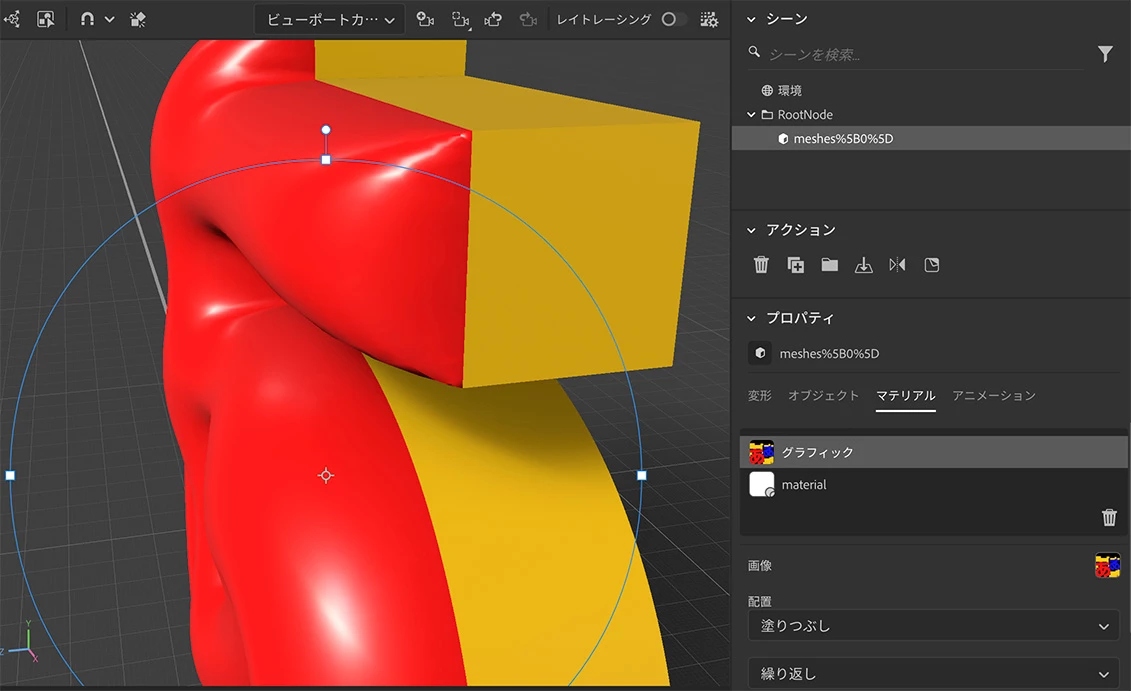Click the 配置 label above dropdown

(760, 601)
